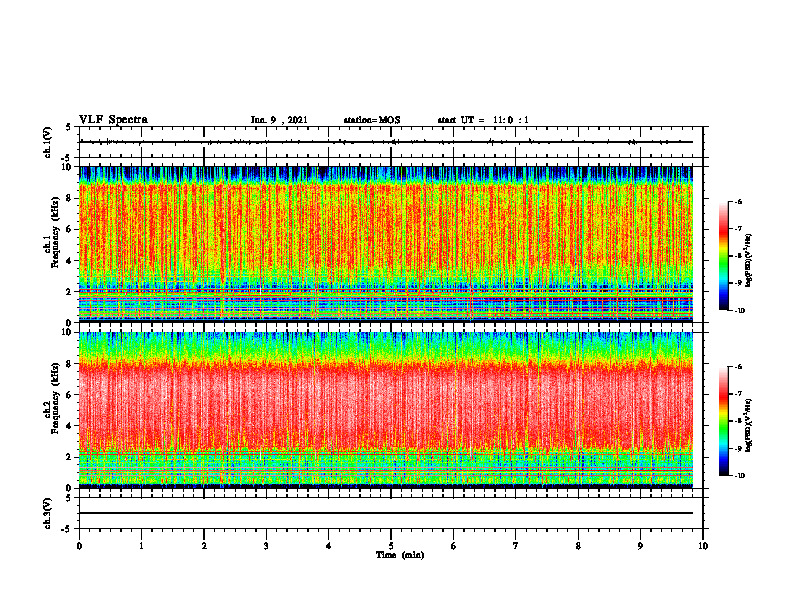Click the "ch.1(V)" waveform axis label

click(47, 142)
